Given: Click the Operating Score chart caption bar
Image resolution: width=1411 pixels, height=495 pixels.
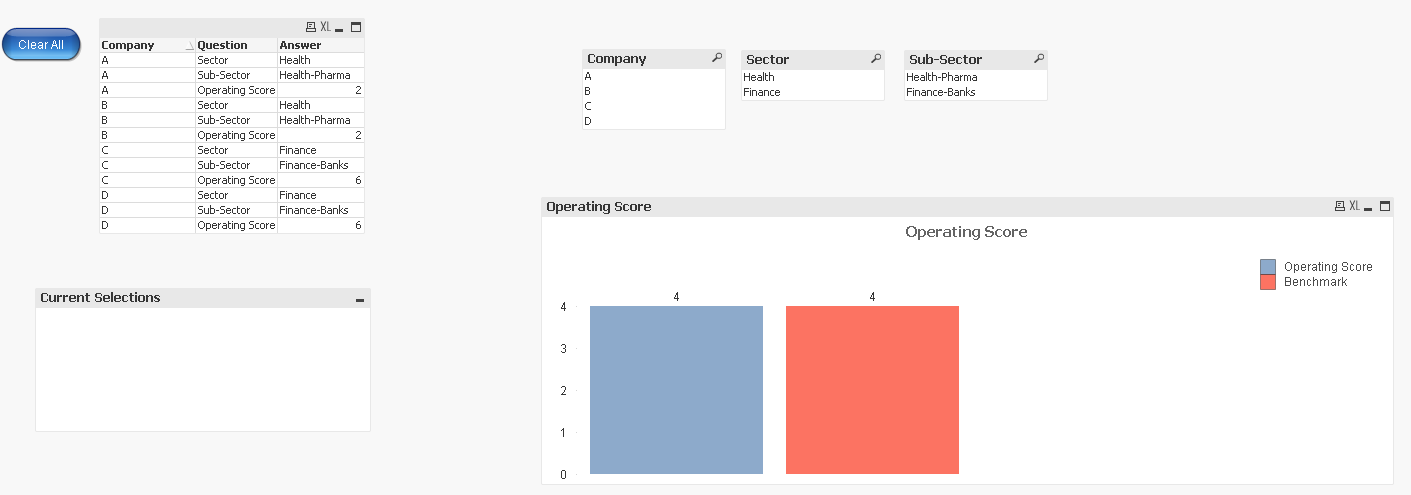Looking at the screenshot, I should tap(900, 206).
